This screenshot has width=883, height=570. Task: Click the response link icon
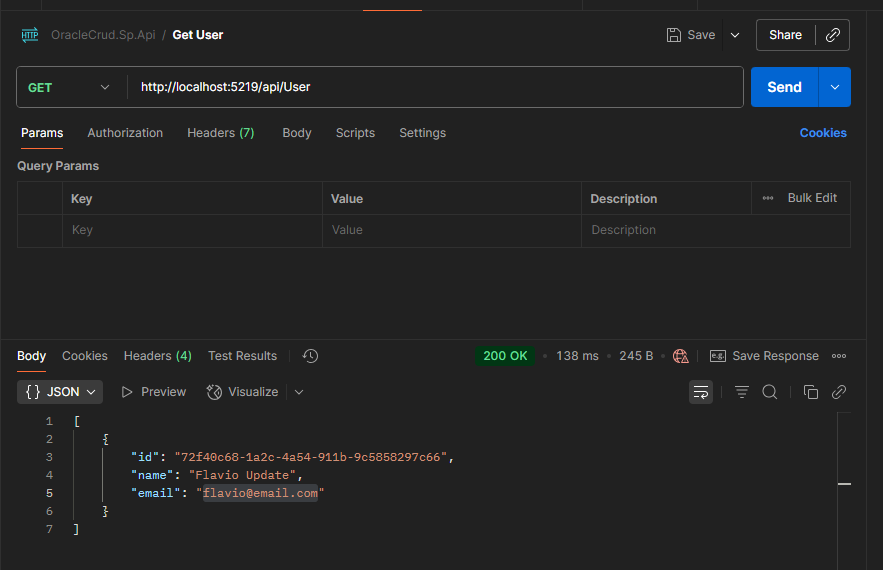[839, 392]
